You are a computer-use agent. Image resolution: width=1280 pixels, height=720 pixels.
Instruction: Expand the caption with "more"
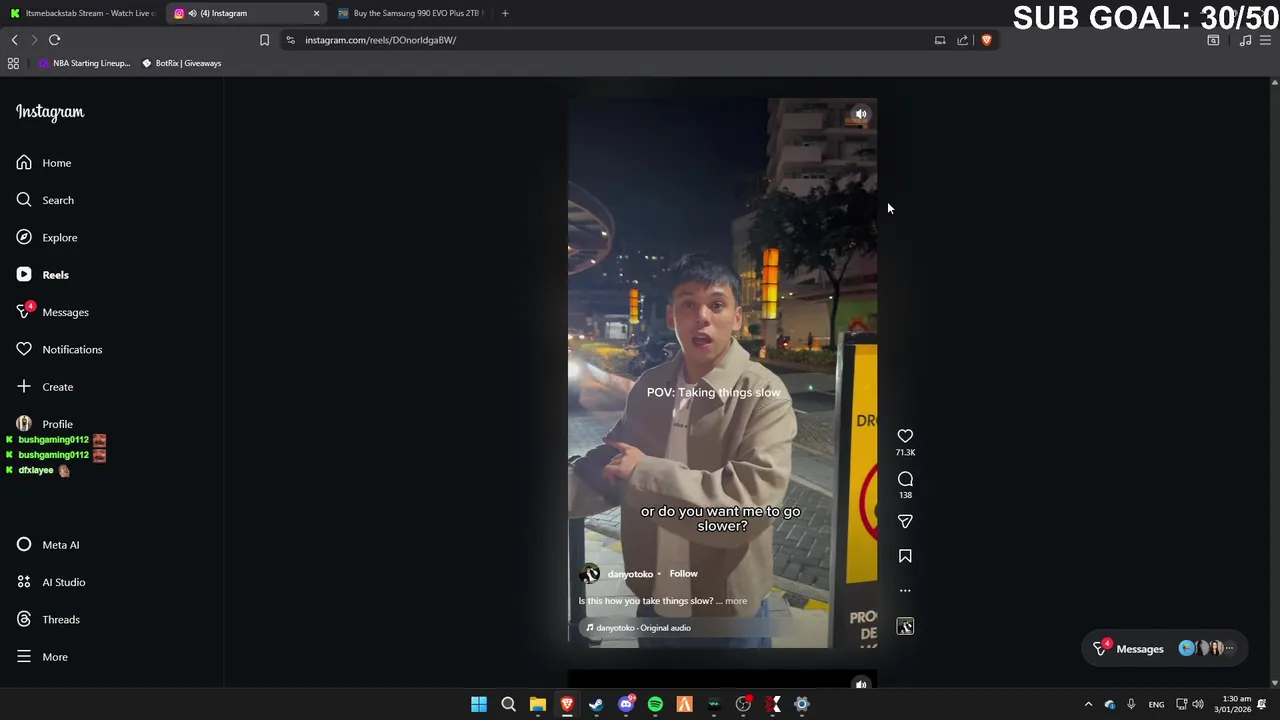[x=735, y=601]
